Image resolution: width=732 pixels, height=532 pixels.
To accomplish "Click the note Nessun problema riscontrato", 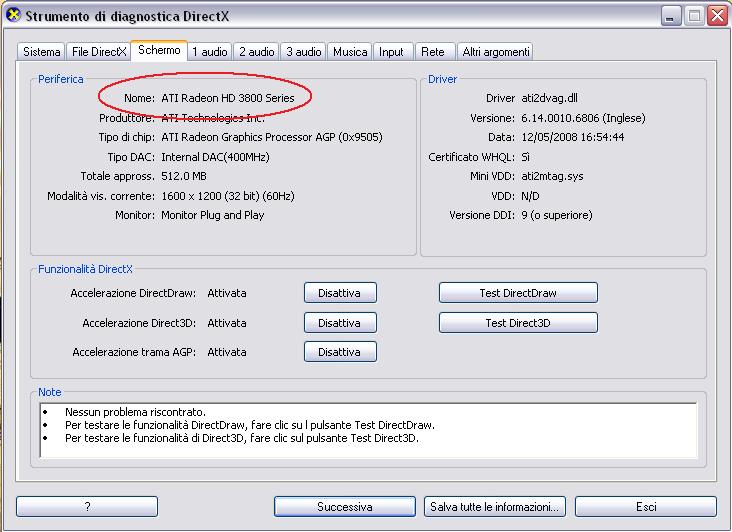I will pyautogui.click(x=135, y=412).
